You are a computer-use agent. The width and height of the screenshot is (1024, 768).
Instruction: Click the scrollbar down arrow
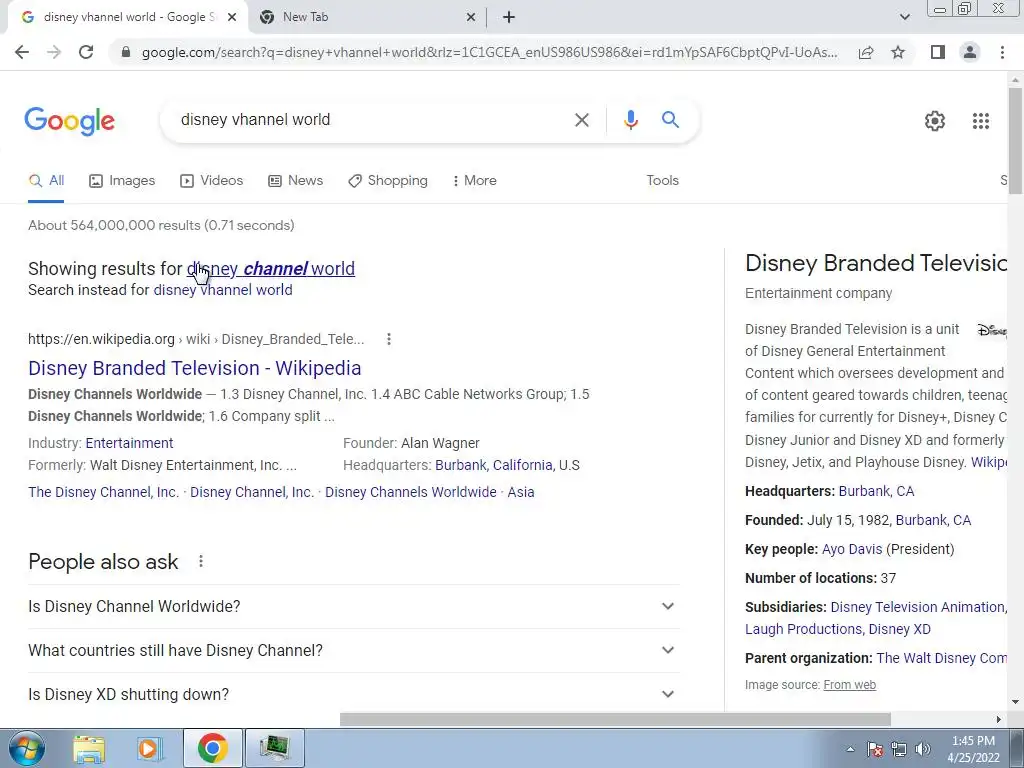[x=1015, y=703]
